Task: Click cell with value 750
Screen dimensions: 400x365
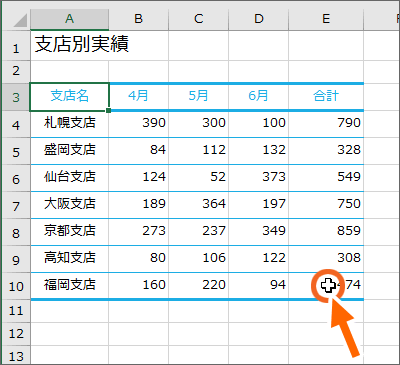Action: (x=326, y=205)
